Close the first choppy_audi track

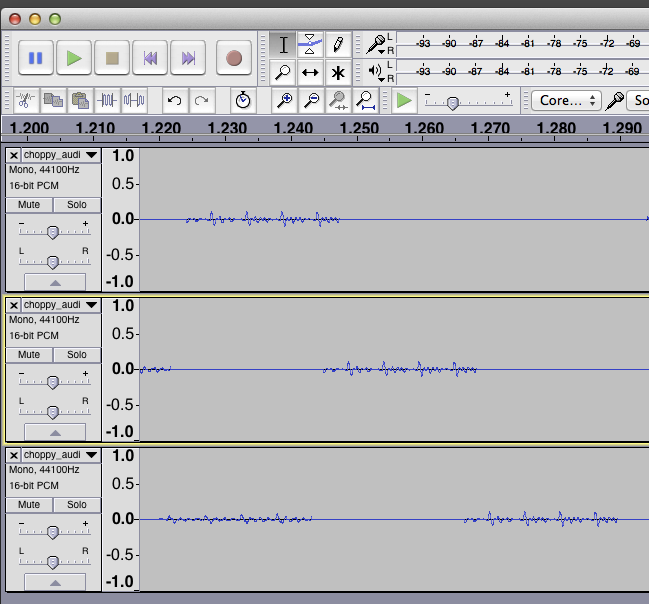[14, 155]
